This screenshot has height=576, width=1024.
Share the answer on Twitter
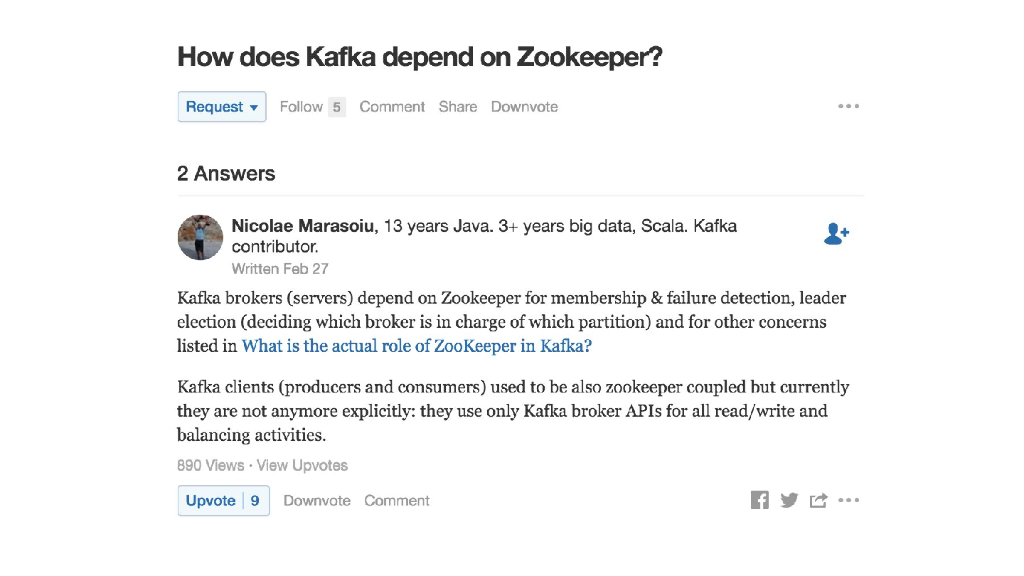click(789, 500)
